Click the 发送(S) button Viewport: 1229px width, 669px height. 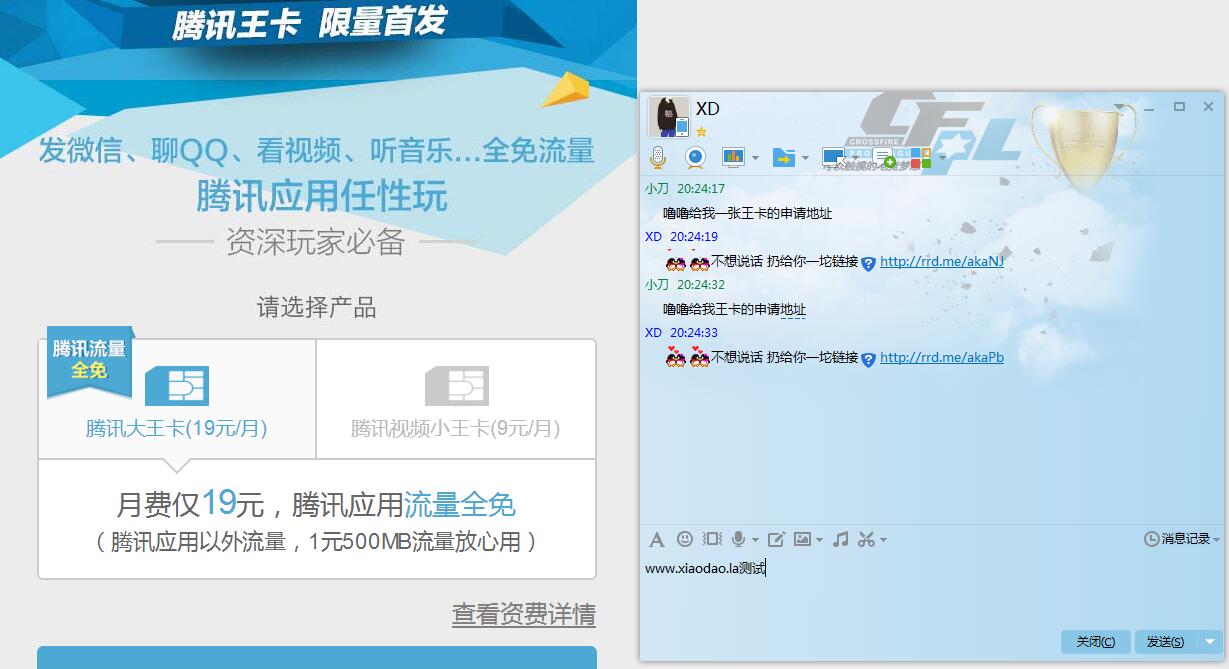[1166, 642]
